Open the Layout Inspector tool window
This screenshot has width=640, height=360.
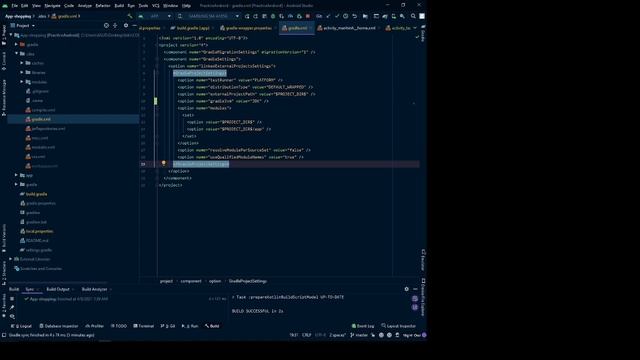click(x=399, y=326)
